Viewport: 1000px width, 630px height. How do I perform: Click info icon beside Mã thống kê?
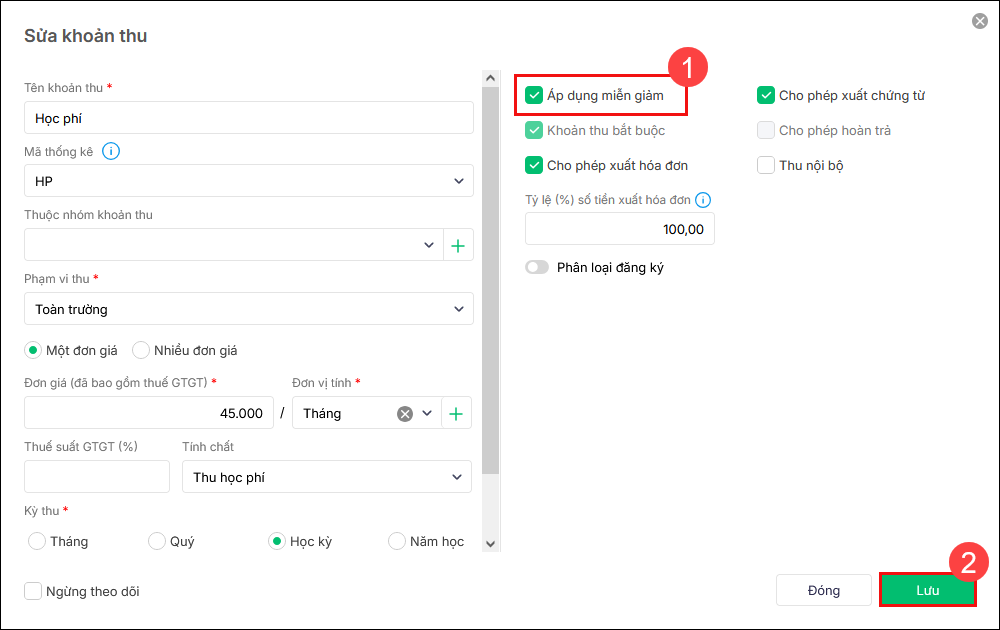(x=111, y=151)
